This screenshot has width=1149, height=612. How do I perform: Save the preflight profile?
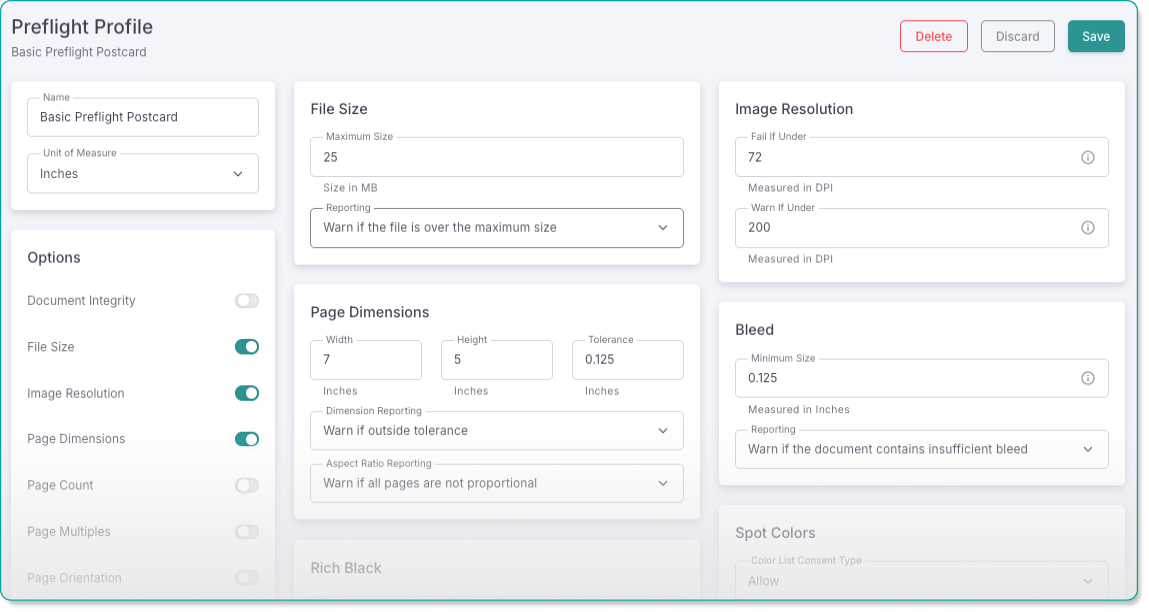pyautogui.click(x=1096, y=36)
